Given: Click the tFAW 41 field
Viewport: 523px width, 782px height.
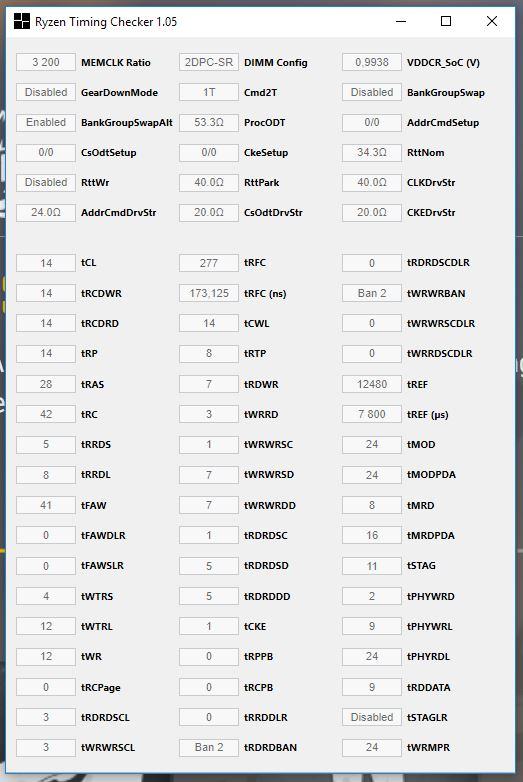Looking at the screenshot, I should click(x=46, y=505).
